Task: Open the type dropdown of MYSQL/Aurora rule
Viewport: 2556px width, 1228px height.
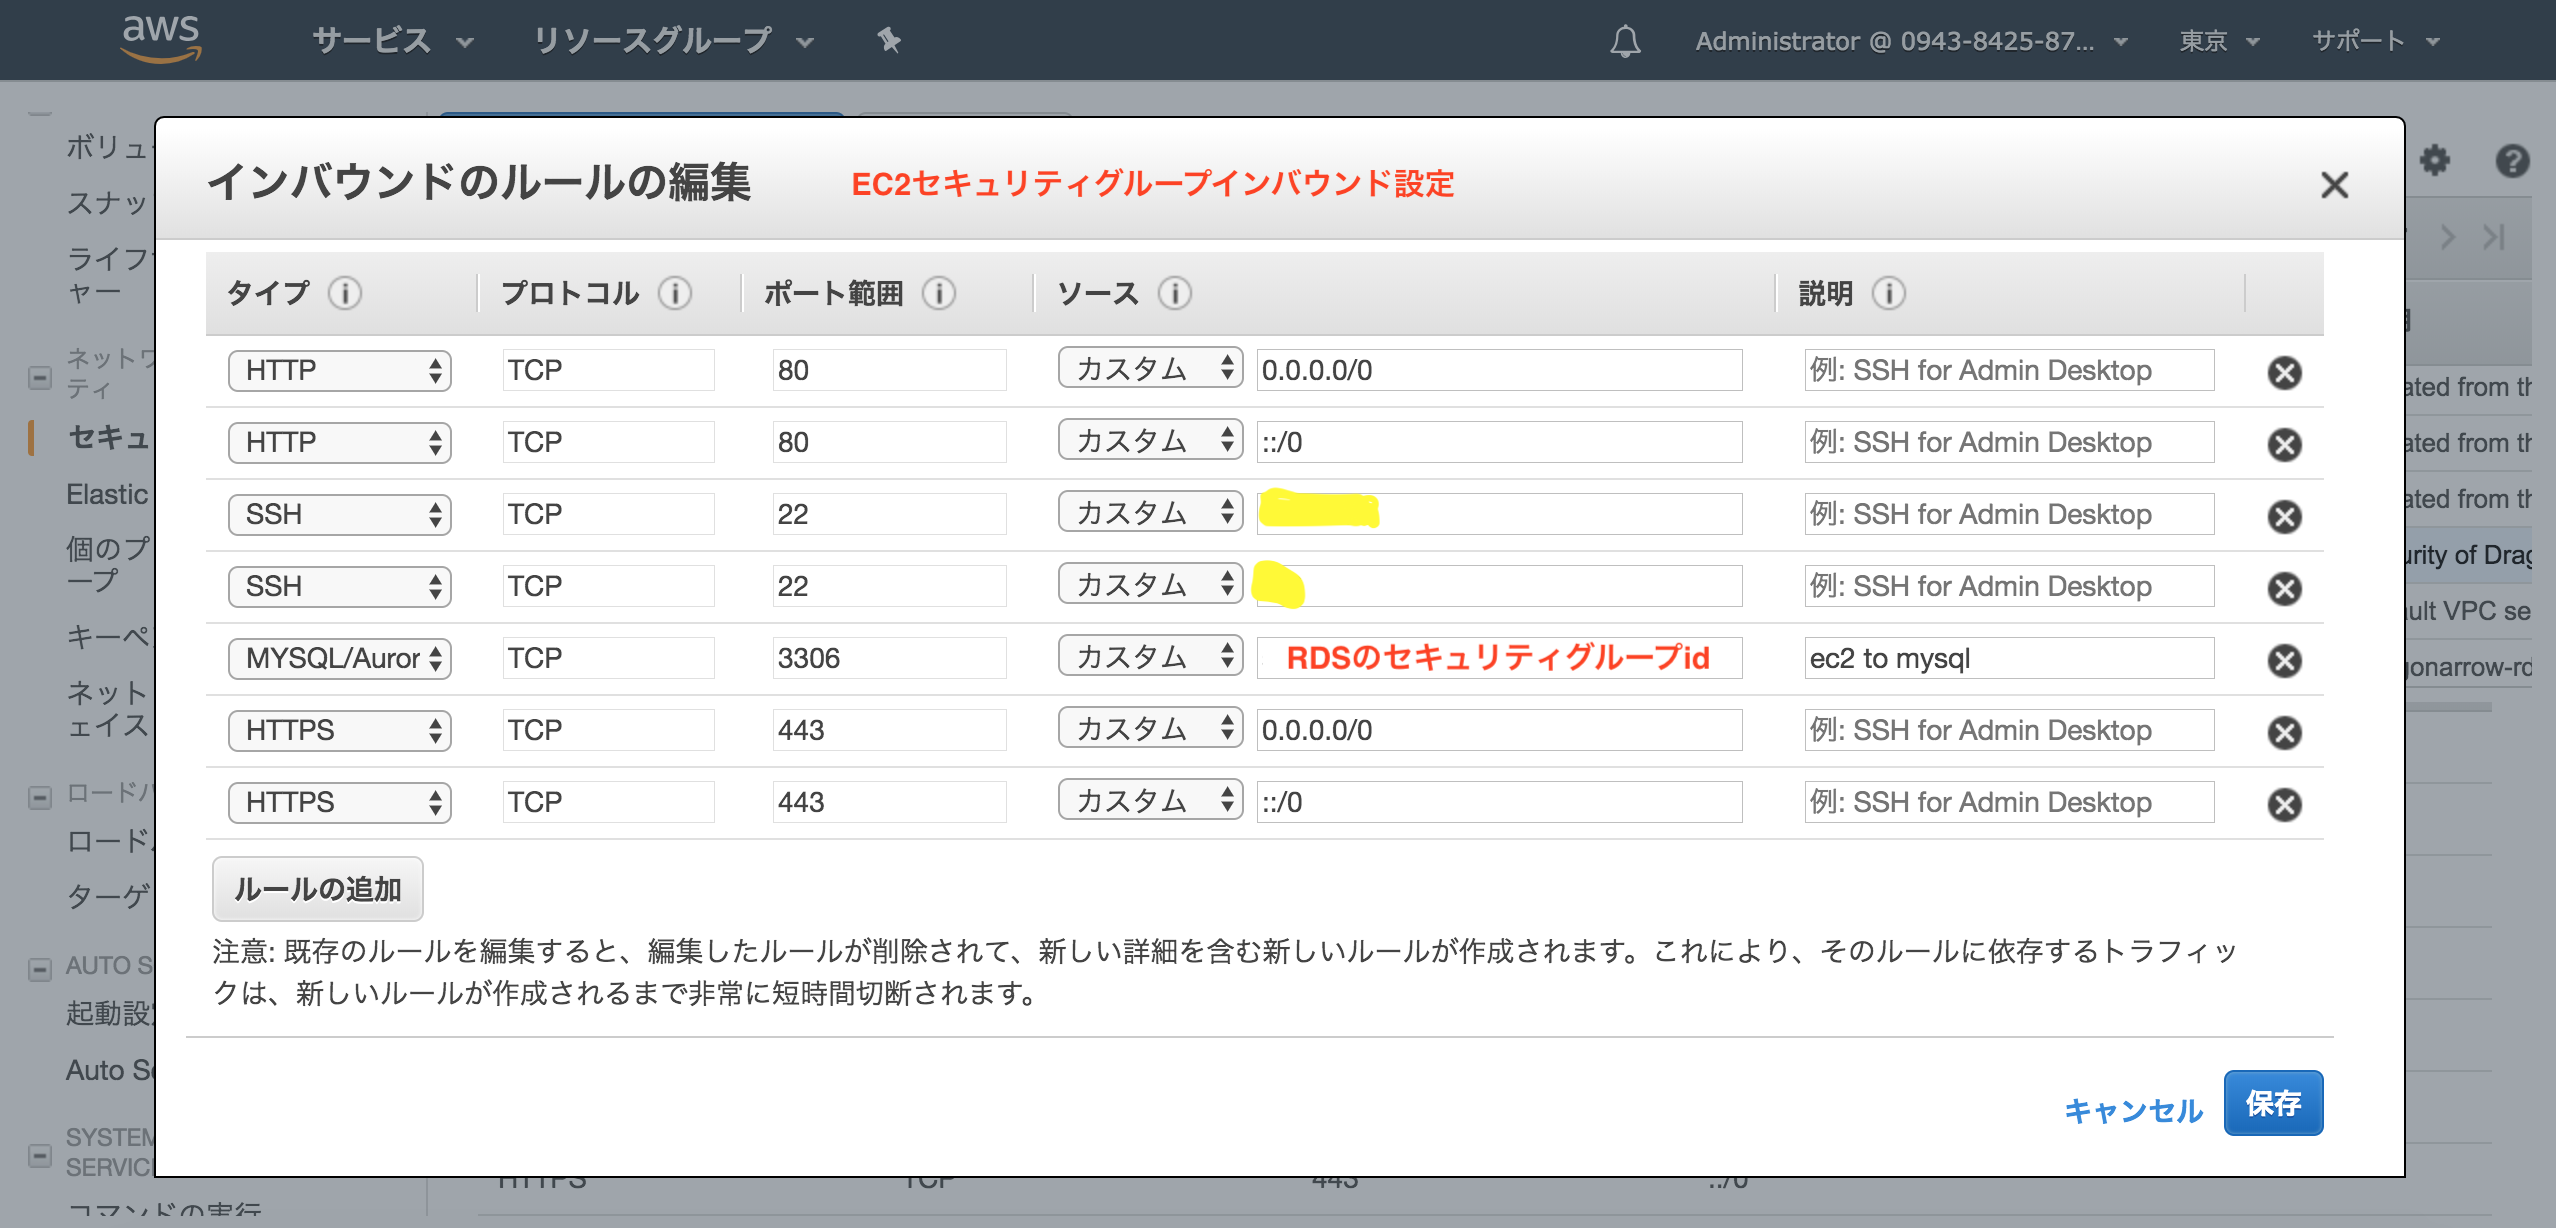Action: pyautogui.click(x=339, y=658)
